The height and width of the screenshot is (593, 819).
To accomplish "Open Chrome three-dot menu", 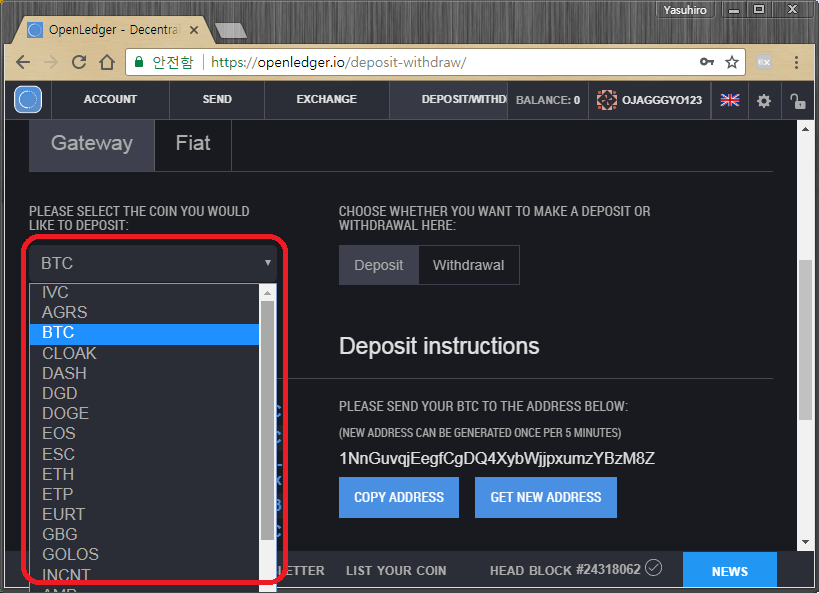I will point(796,62).
